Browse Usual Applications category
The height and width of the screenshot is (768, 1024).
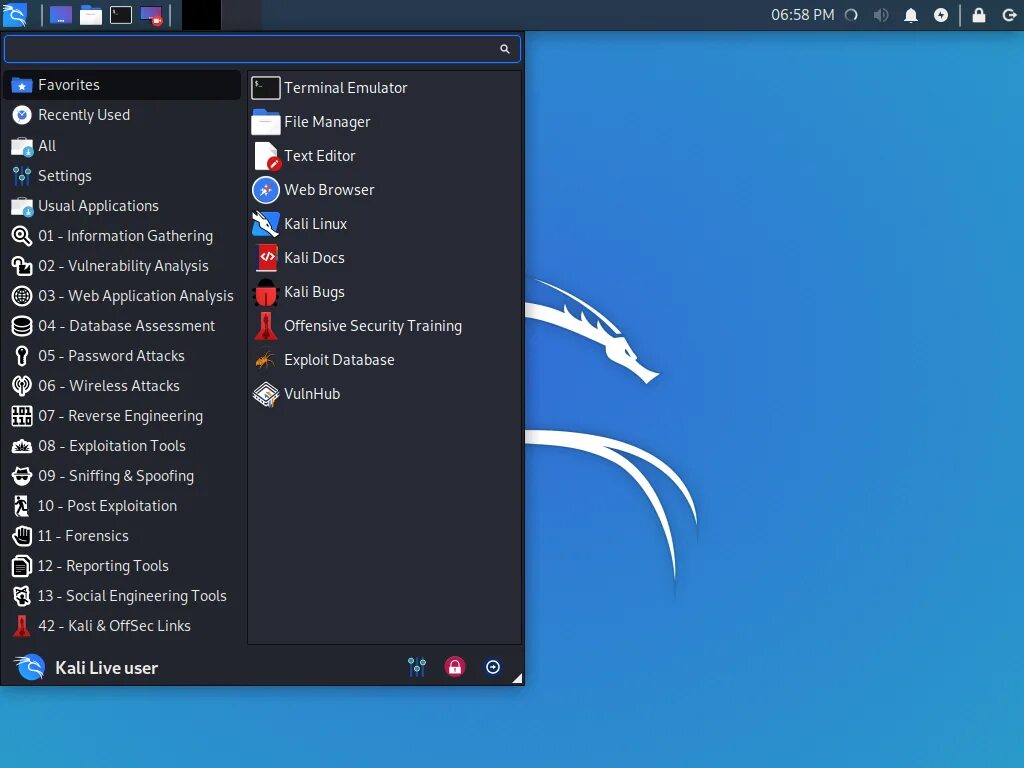(122, 205)
